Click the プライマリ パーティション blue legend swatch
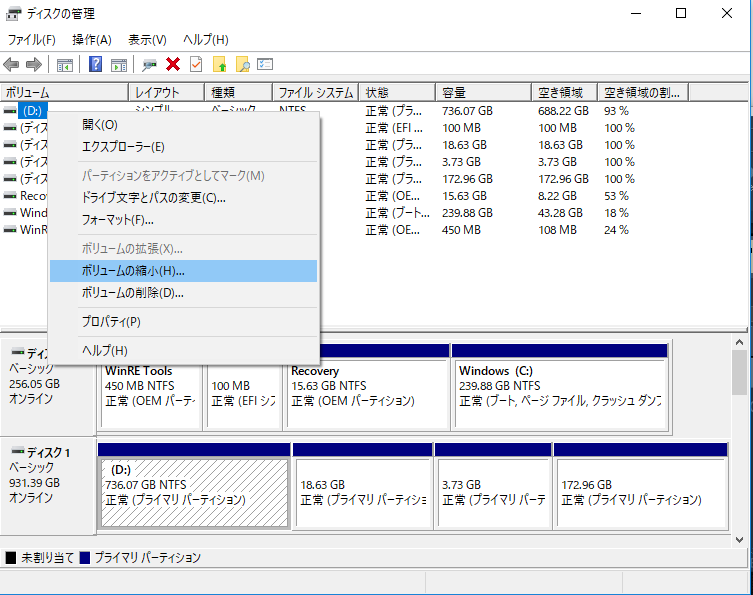 point(85,558)
